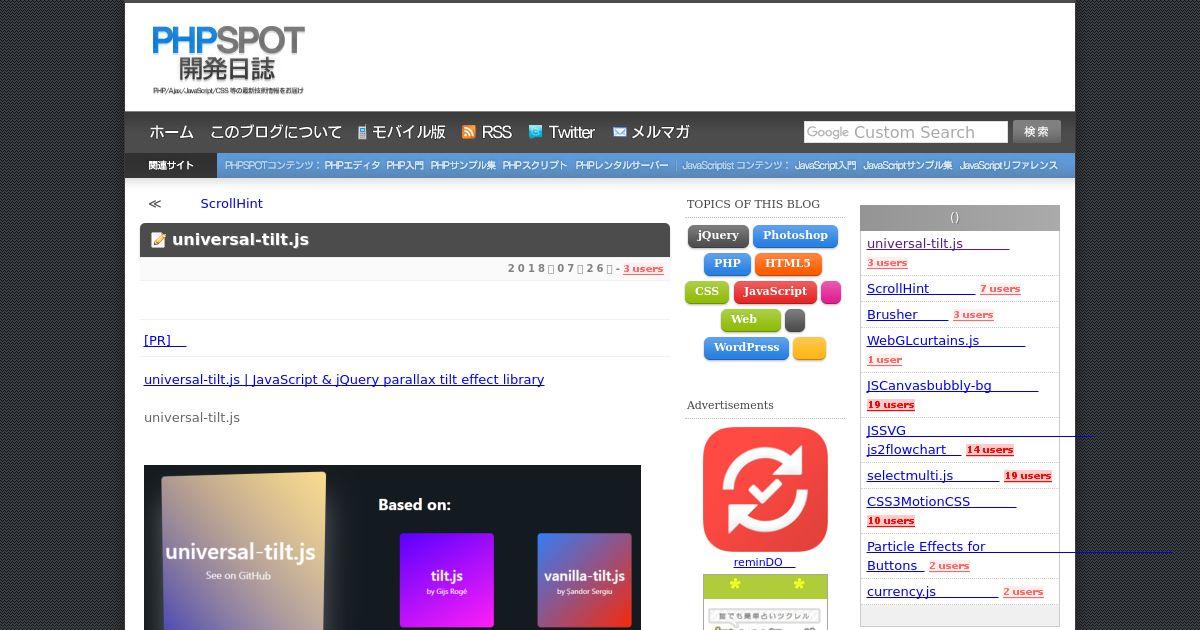Open JavaScriptサンプル集 link
The image size is (1200, 630).
pos(908,166)
